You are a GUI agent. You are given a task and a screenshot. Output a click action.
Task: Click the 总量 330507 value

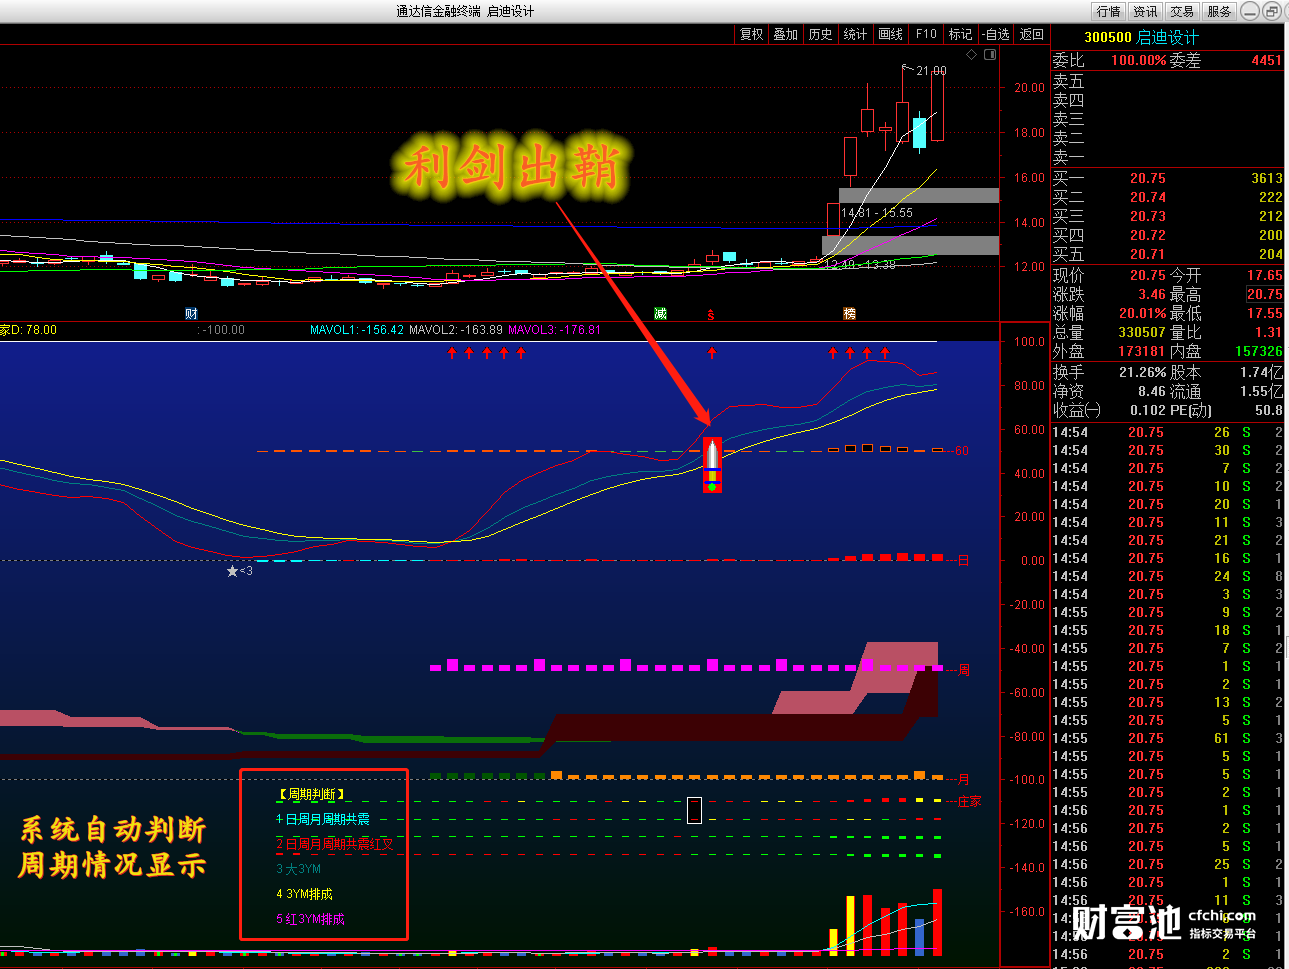pos(1142,332)
